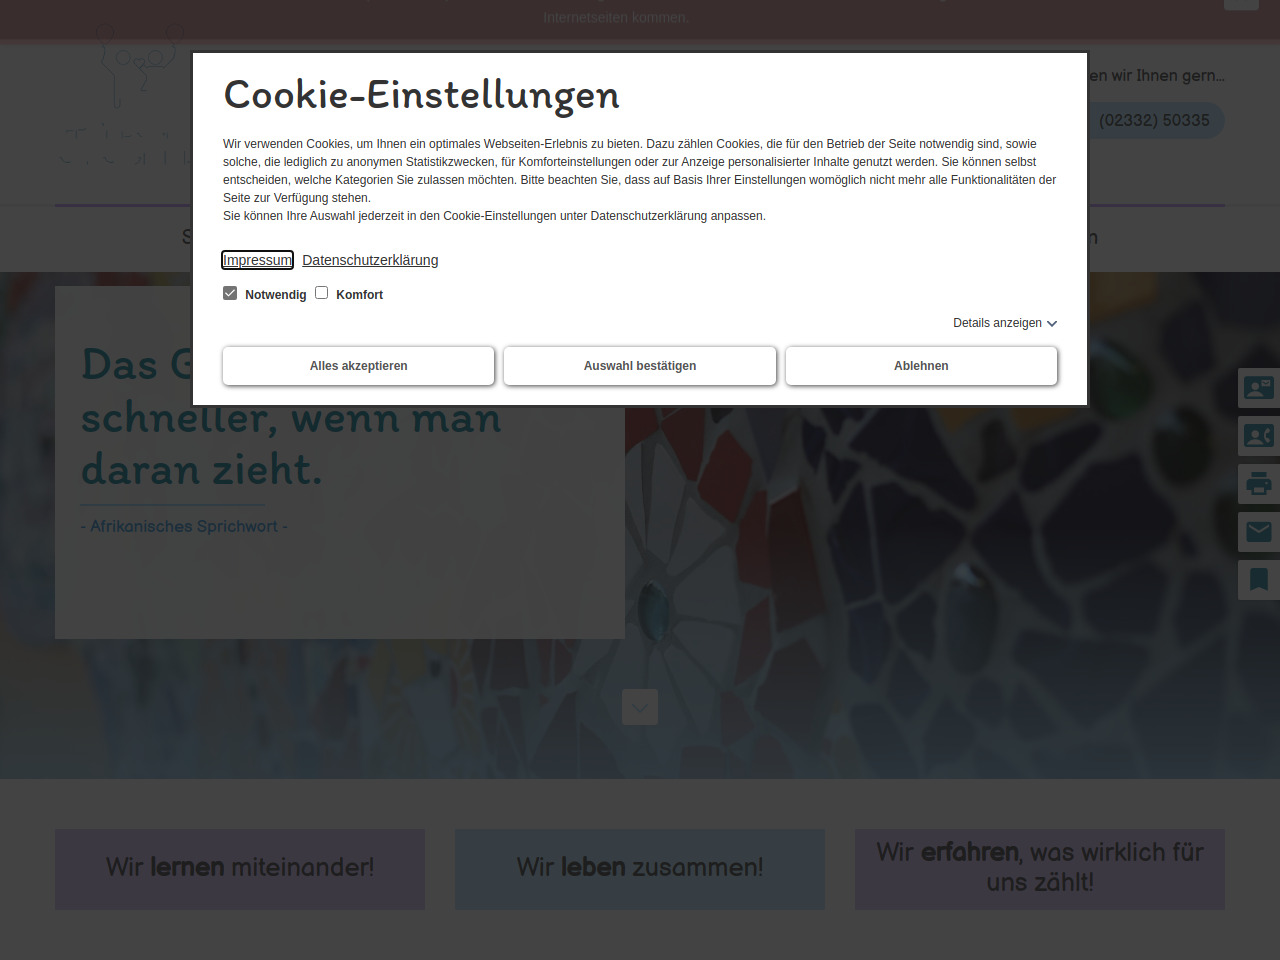Close the top notification banner

click(1241, 4)
